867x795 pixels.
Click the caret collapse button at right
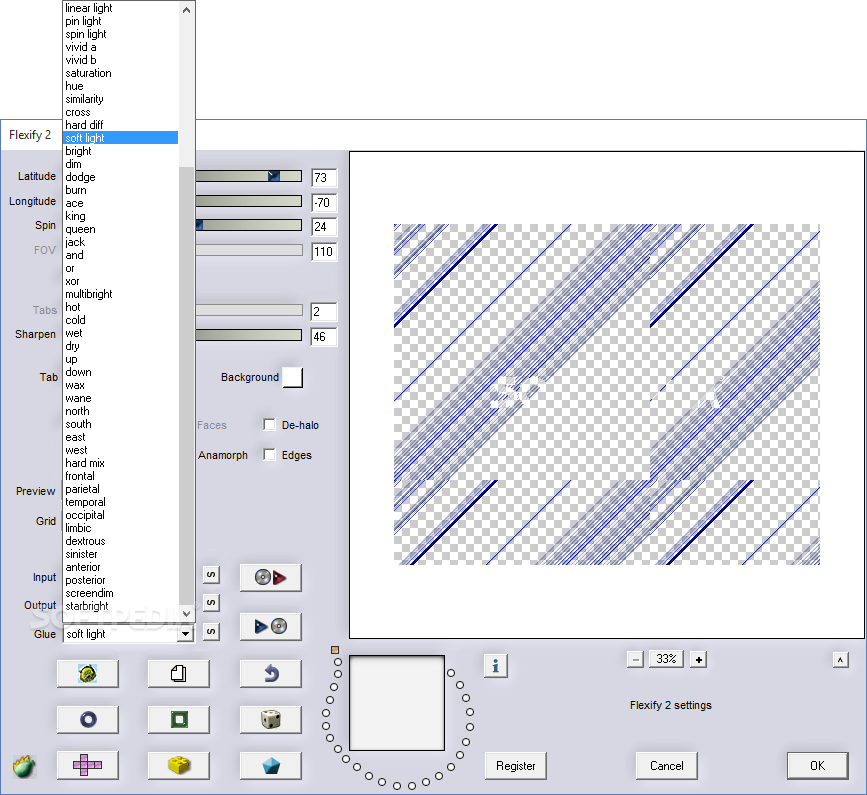[x=840, y=660]
